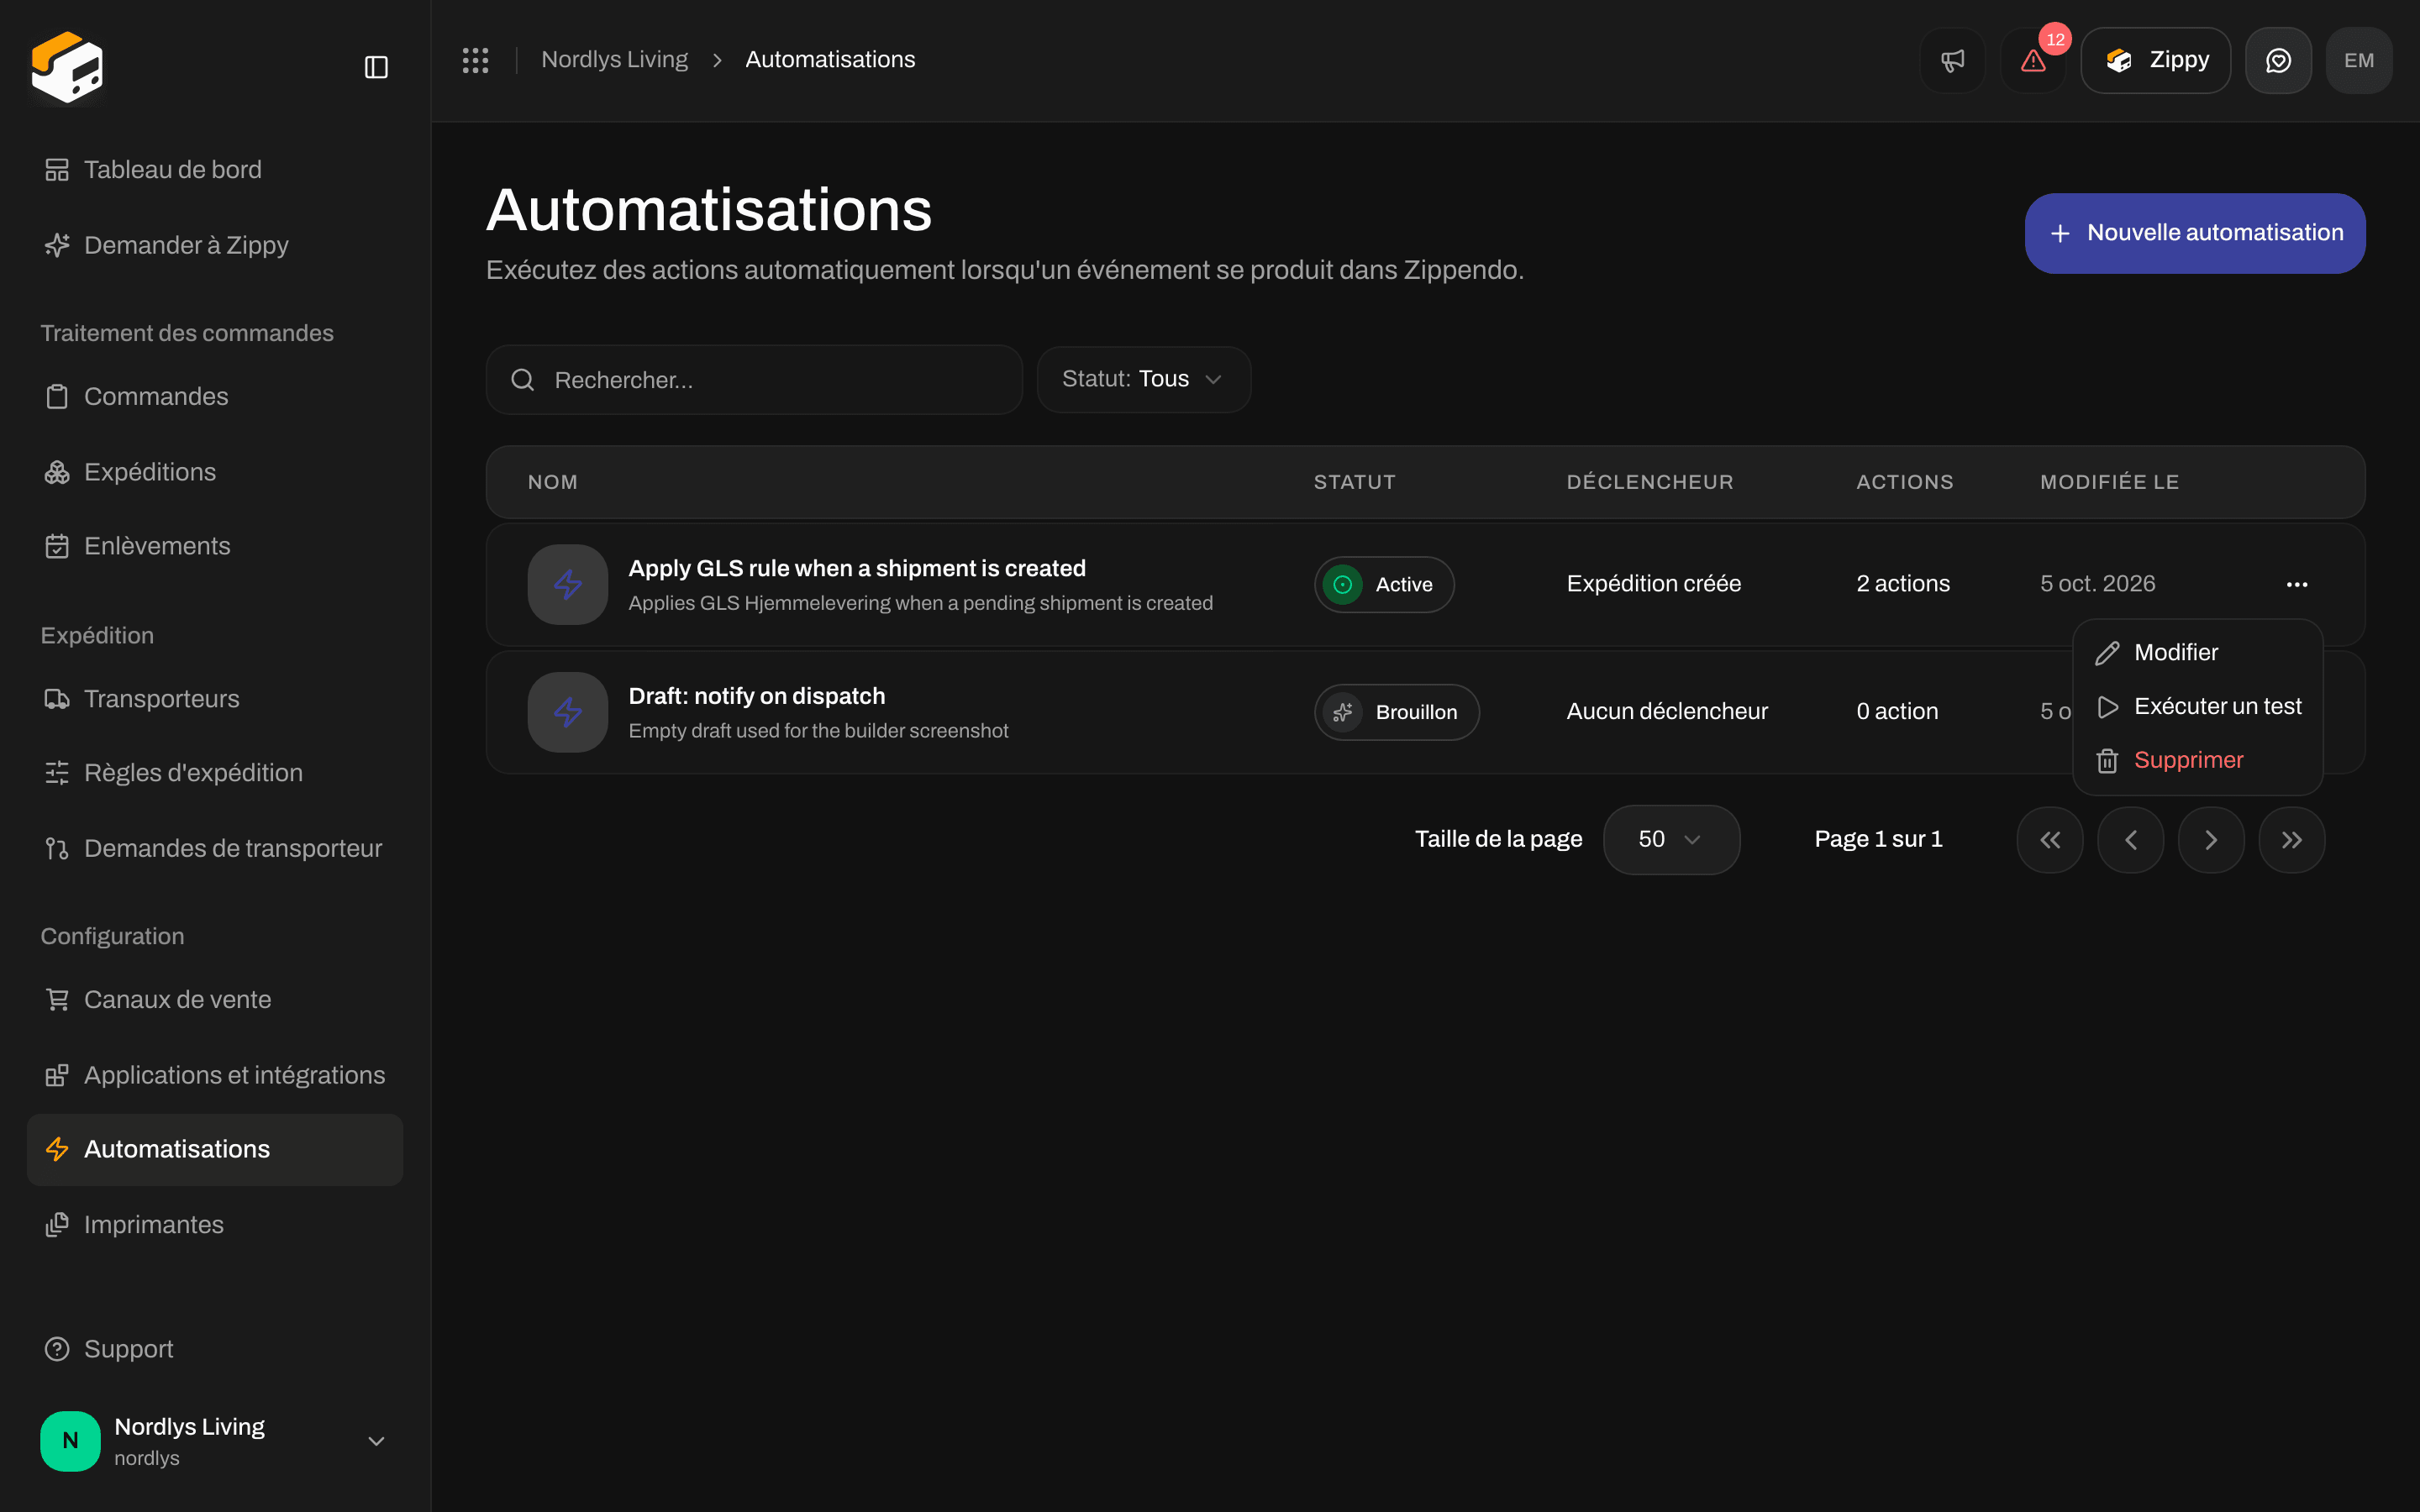Open three-dot menu for Apply GLS rule
2420x1512 pixels.
[x=2297, y=584]
